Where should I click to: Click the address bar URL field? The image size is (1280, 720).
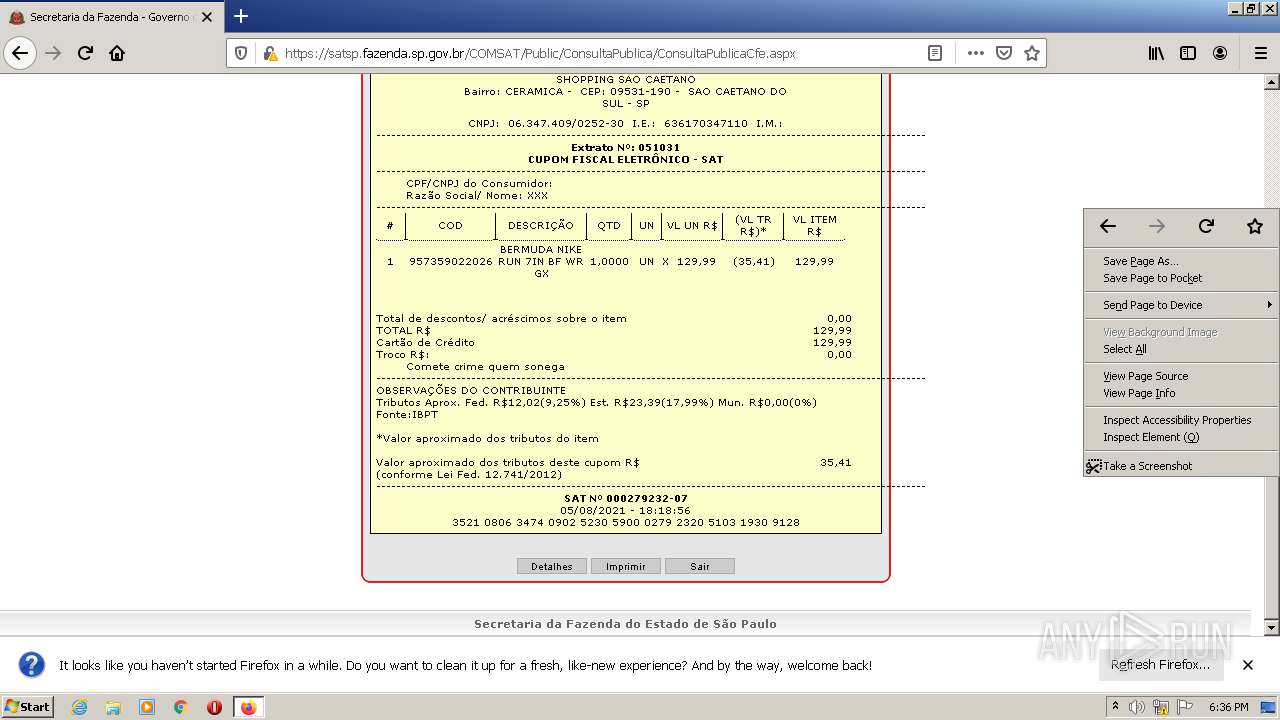tap(598, 53)
